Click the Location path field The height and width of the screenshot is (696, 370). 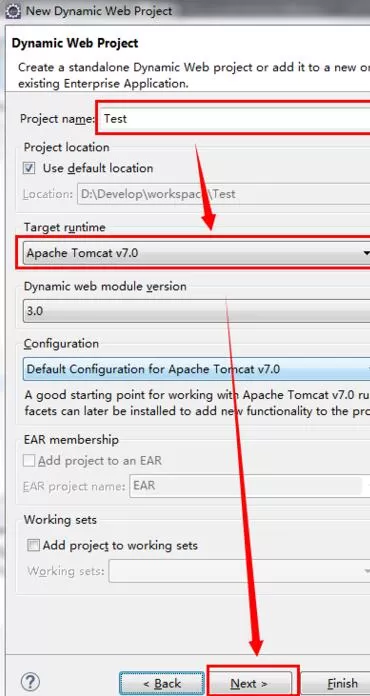(x=224, y=194)
